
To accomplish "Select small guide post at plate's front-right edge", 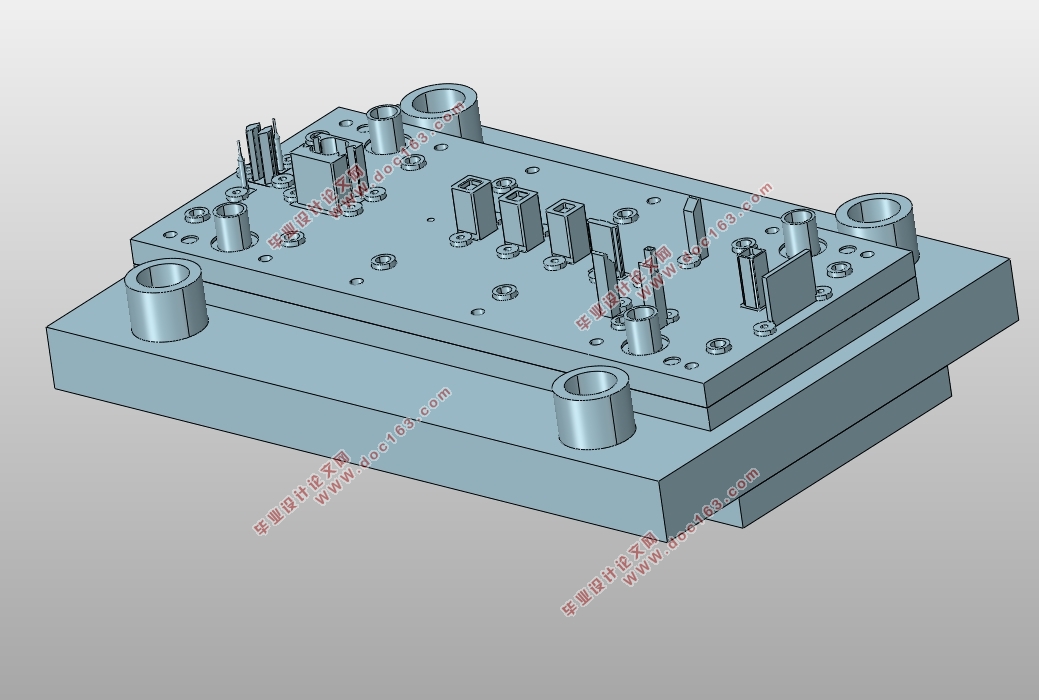I will pos(644,329).
